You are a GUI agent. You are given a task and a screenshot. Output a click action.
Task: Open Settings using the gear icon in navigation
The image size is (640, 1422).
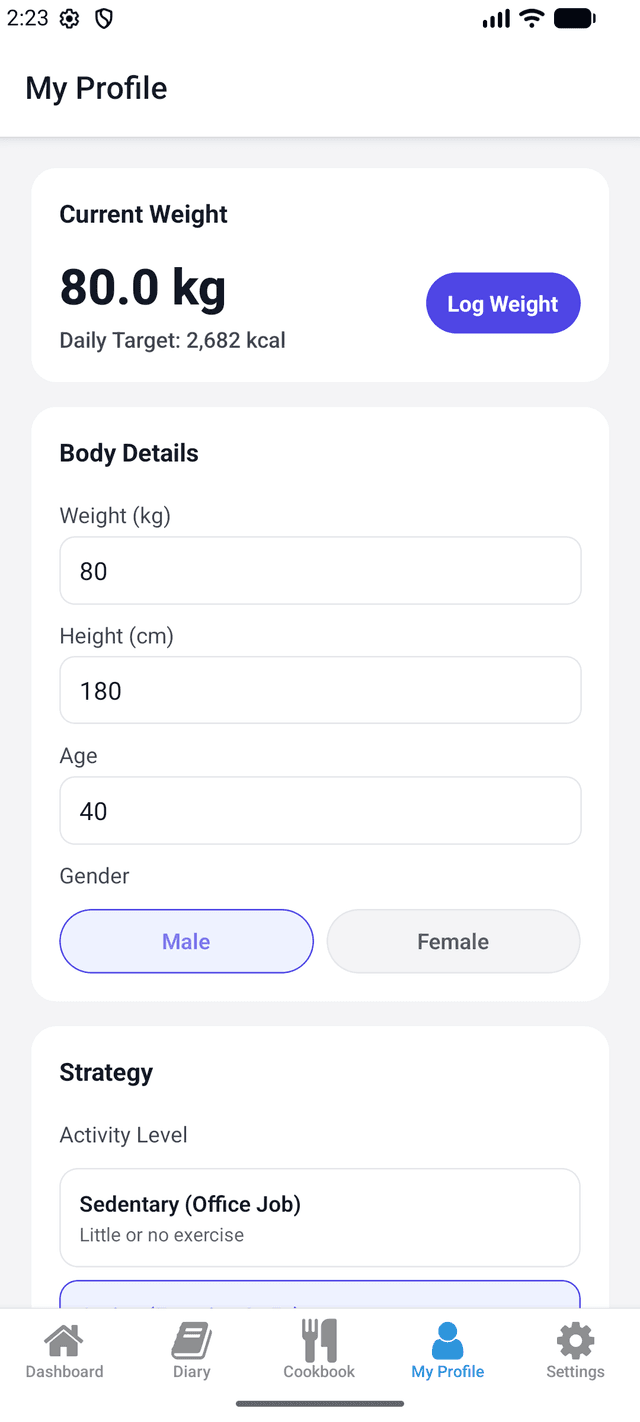click(x=575, y=1337)
